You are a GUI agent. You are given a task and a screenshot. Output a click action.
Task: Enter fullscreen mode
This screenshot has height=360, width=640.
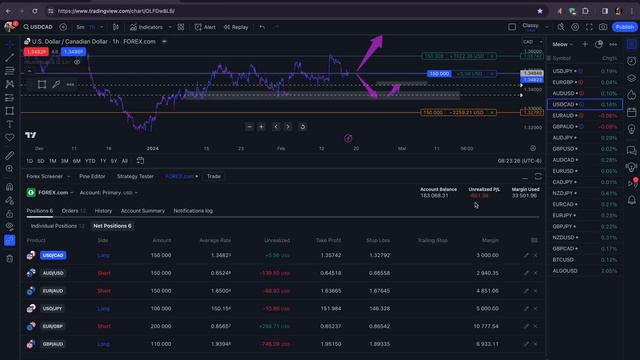coord(589,27)
